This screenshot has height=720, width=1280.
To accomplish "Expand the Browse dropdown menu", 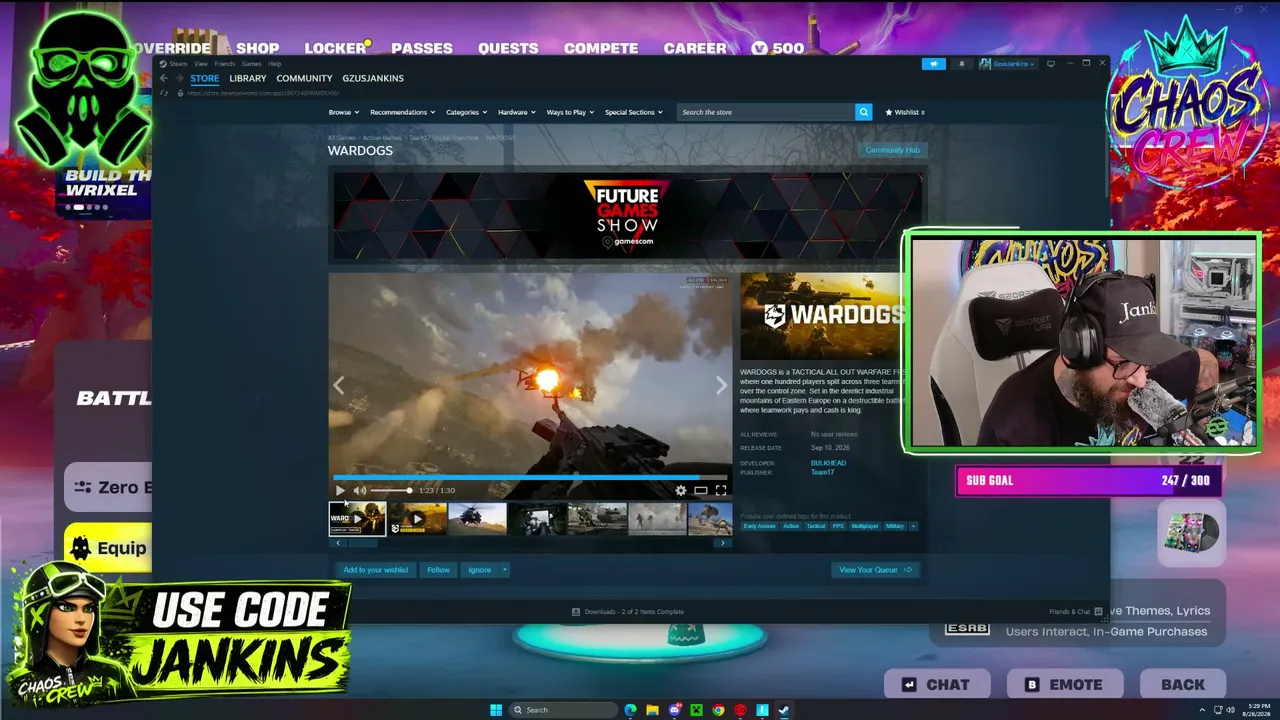I will (x=343, y=112).
